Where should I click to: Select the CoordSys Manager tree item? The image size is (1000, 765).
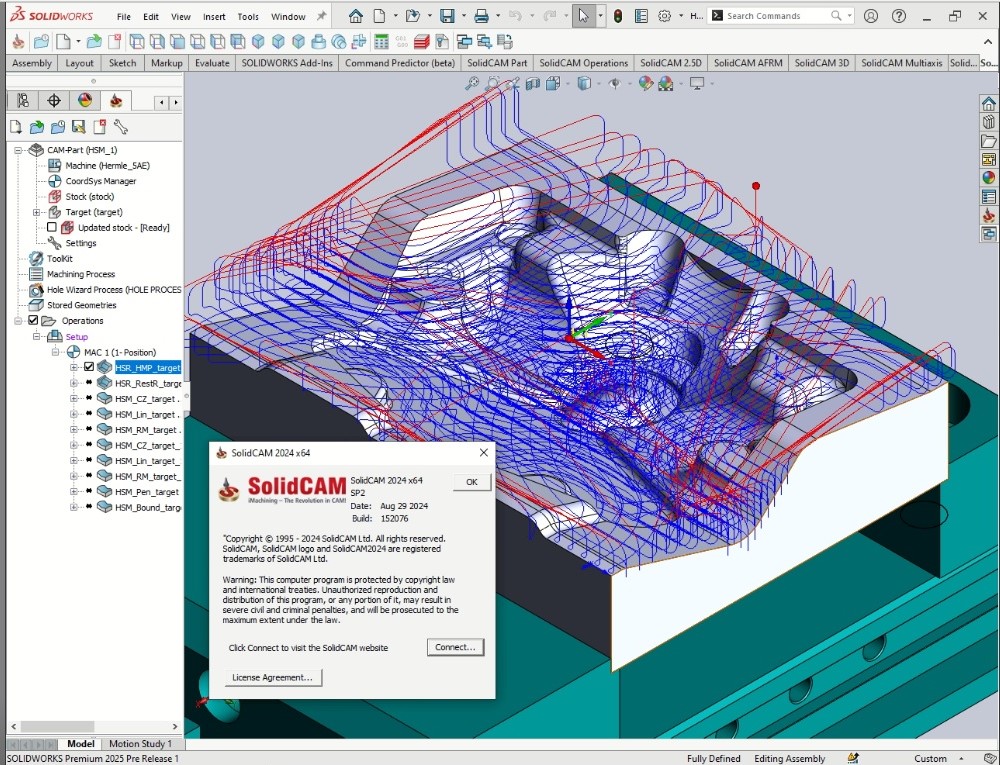(100, 181)
